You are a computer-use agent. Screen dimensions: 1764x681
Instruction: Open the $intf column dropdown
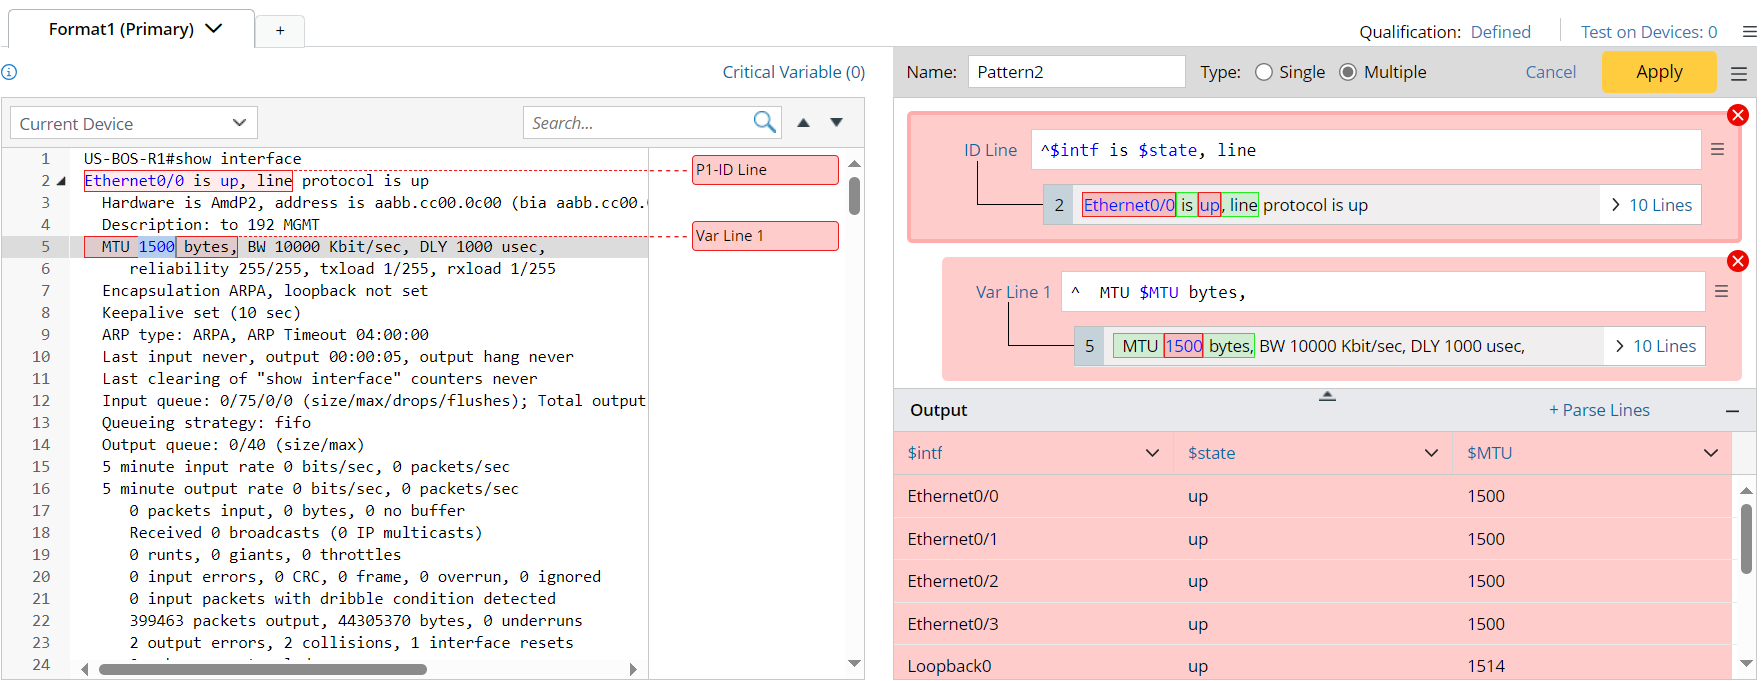[1152, 453]
